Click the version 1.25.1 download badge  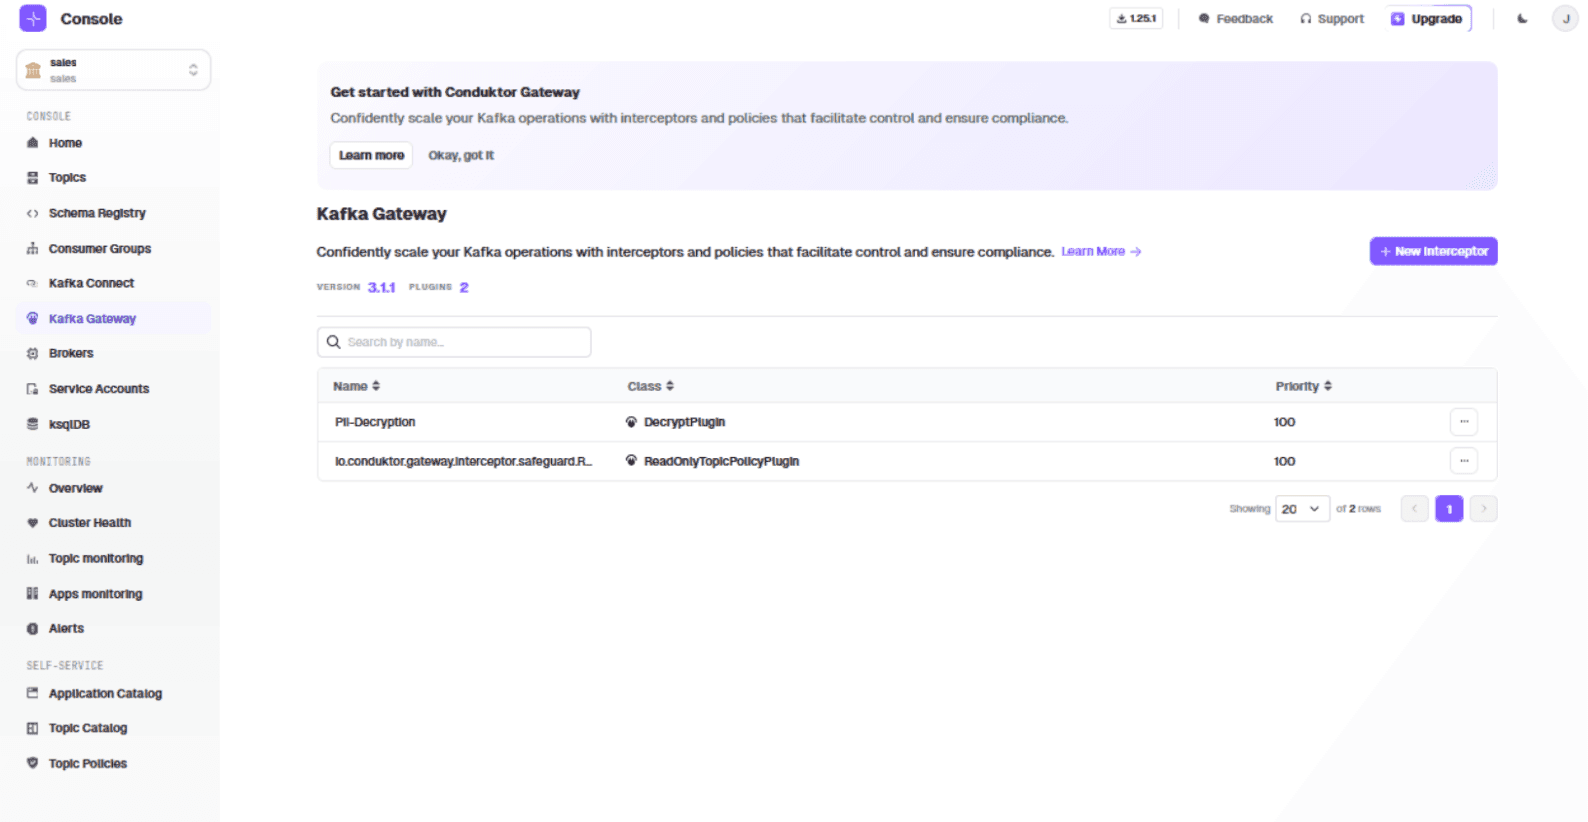click(x=1136, y=19)
